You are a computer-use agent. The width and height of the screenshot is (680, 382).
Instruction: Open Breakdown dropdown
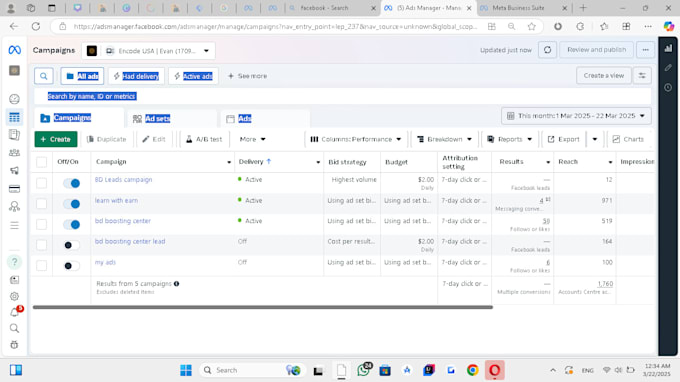(444, 139)
